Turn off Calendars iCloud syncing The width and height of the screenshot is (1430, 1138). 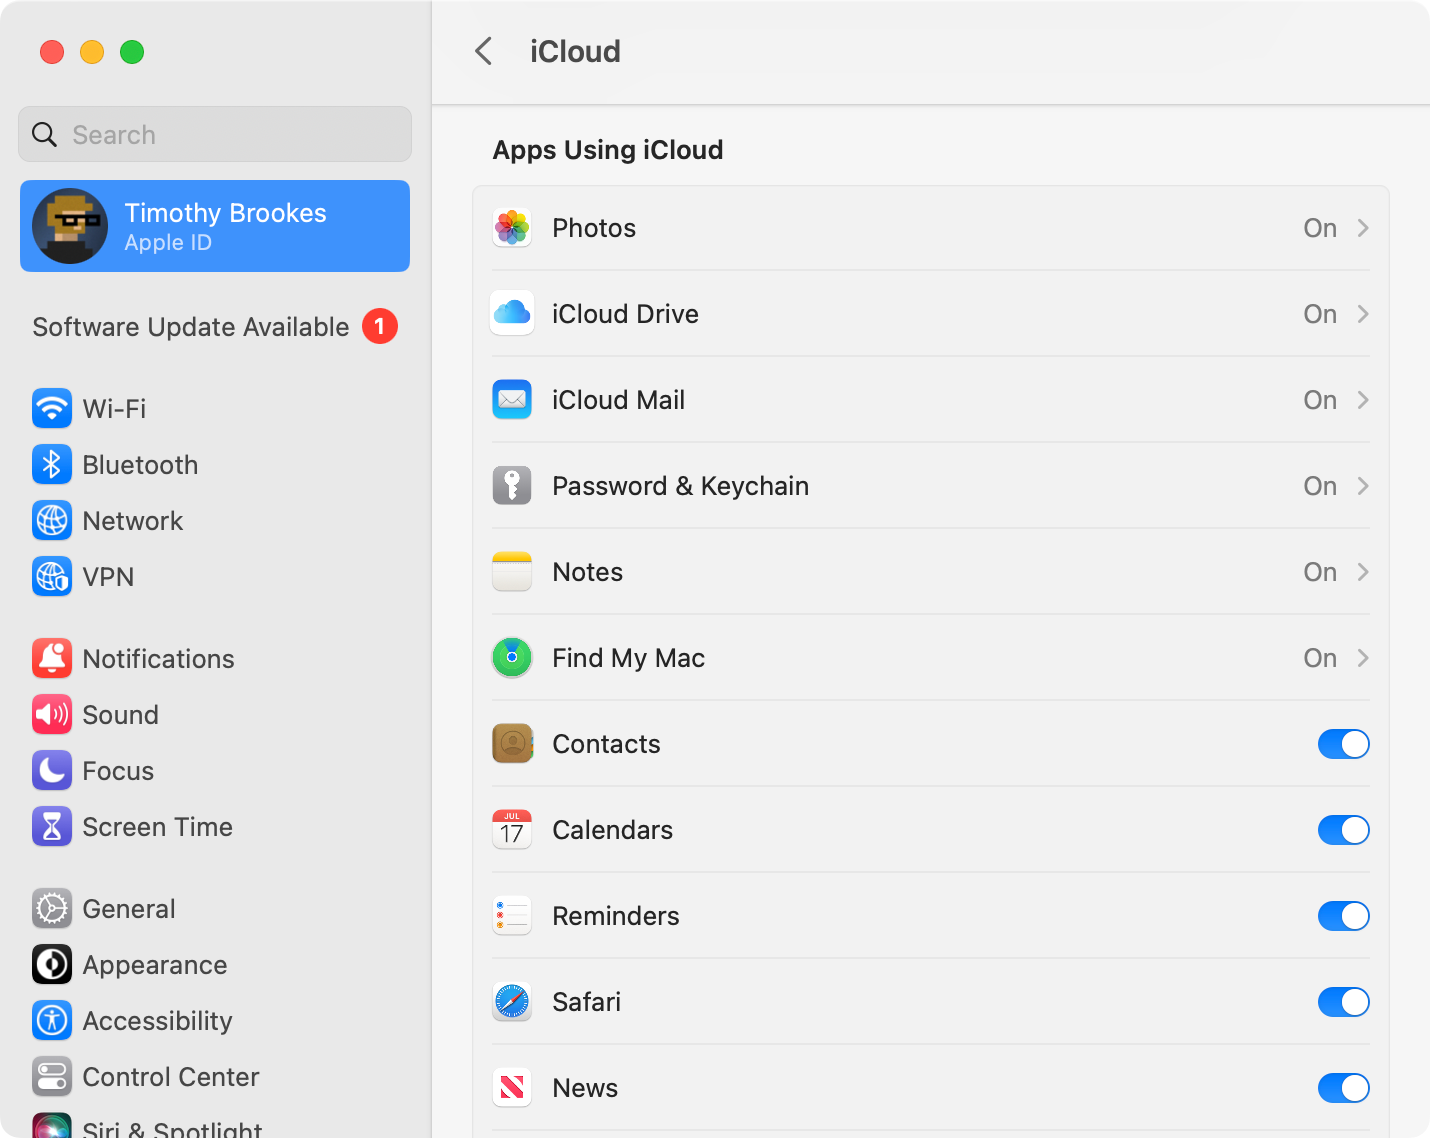1344,830
